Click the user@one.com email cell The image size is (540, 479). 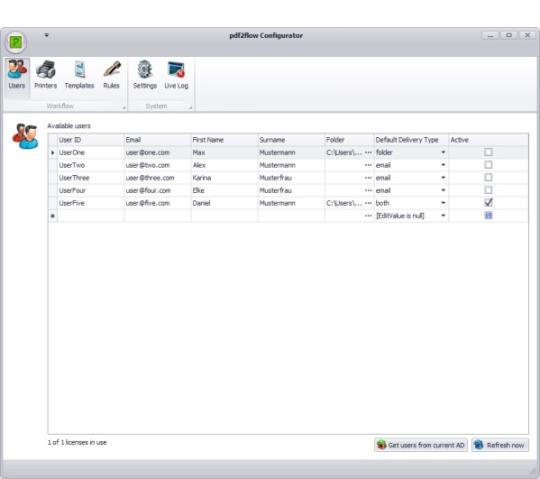tap(157, 152)
